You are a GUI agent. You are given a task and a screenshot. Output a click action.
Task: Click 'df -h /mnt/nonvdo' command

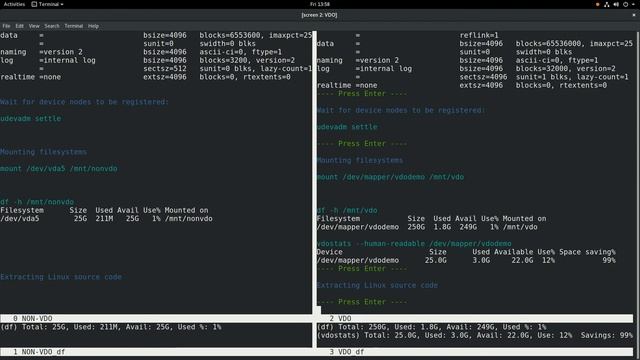coord(37,202)
